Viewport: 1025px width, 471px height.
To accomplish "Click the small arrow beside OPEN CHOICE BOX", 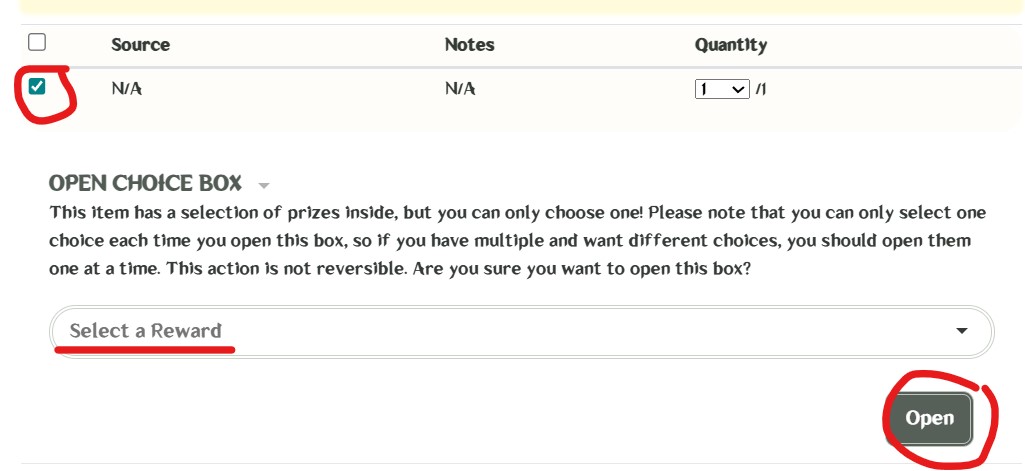I will (264, 186).
